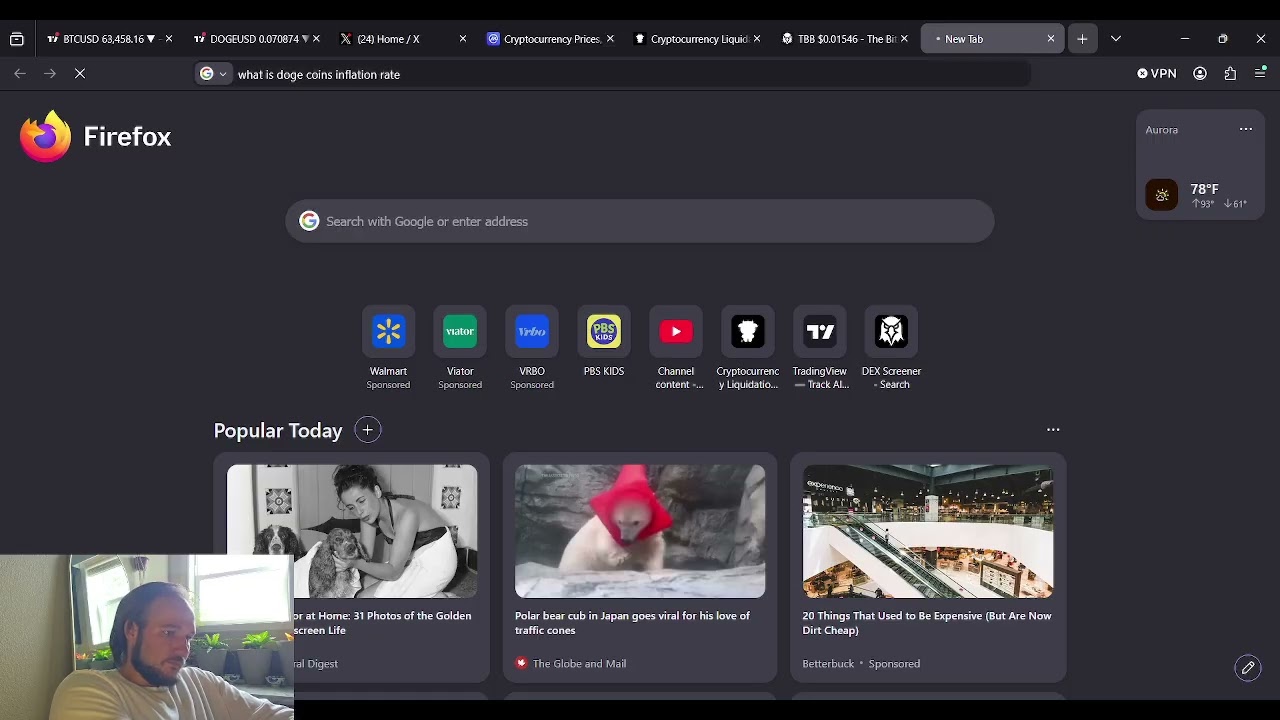Screen dimensions: 1280x720
Task: Open the Extensions panel
Action: (1230, 73)
